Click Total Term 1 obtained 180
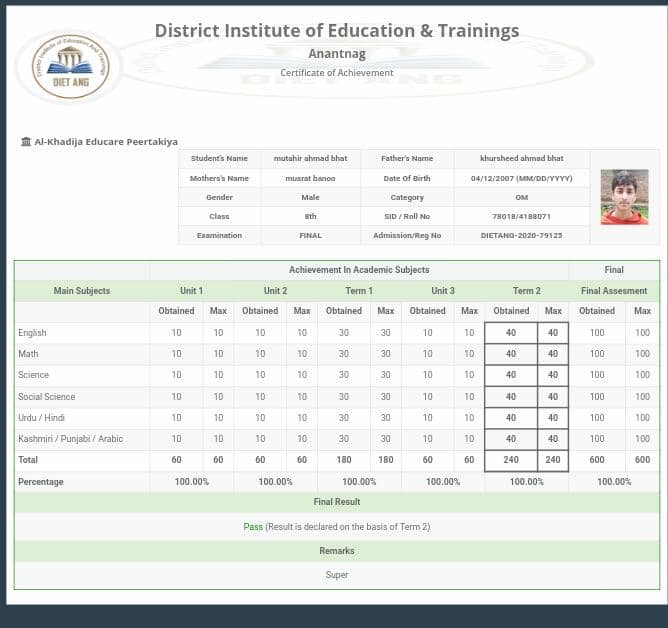Screen dimensions: 668x628 tap(344, 460)
